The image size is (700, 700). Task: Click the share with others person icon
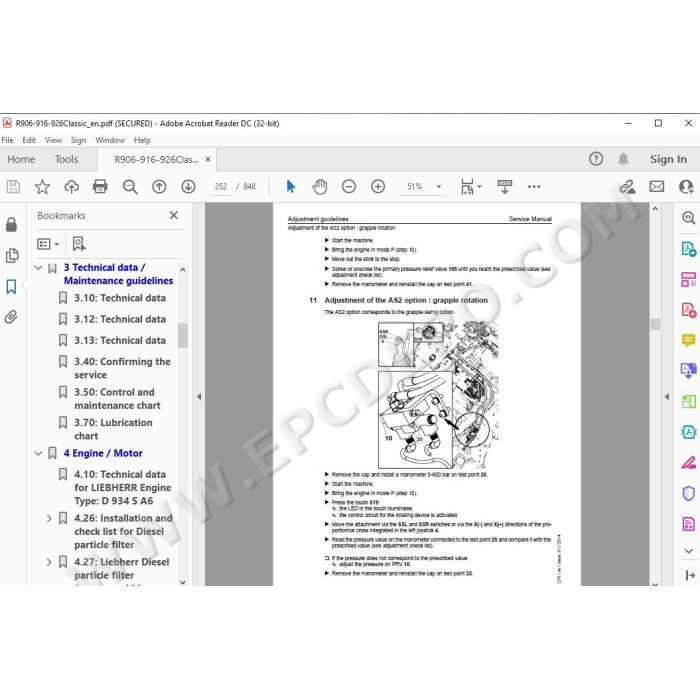click(686, 186)
